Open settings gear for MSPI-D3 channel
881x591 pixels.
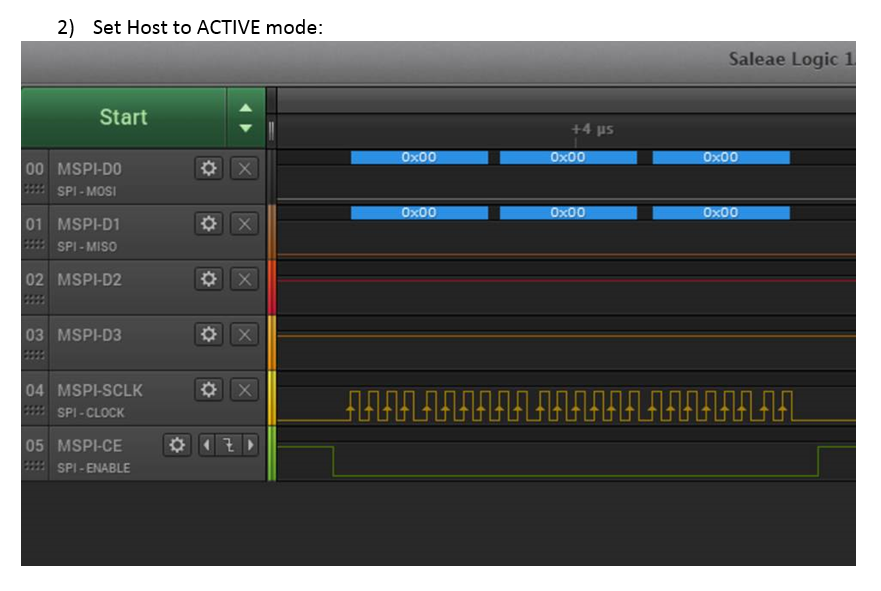[x=208, y=334]
